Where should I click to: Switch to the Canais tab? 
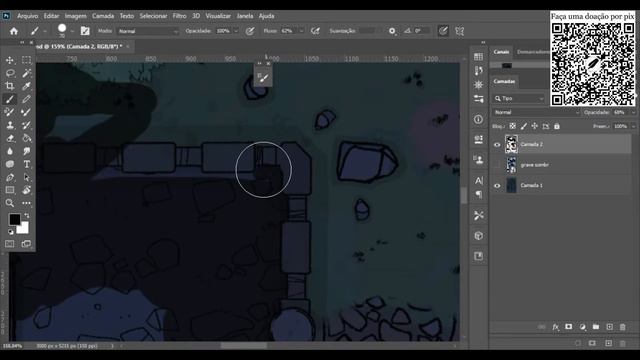coord(501,52)
